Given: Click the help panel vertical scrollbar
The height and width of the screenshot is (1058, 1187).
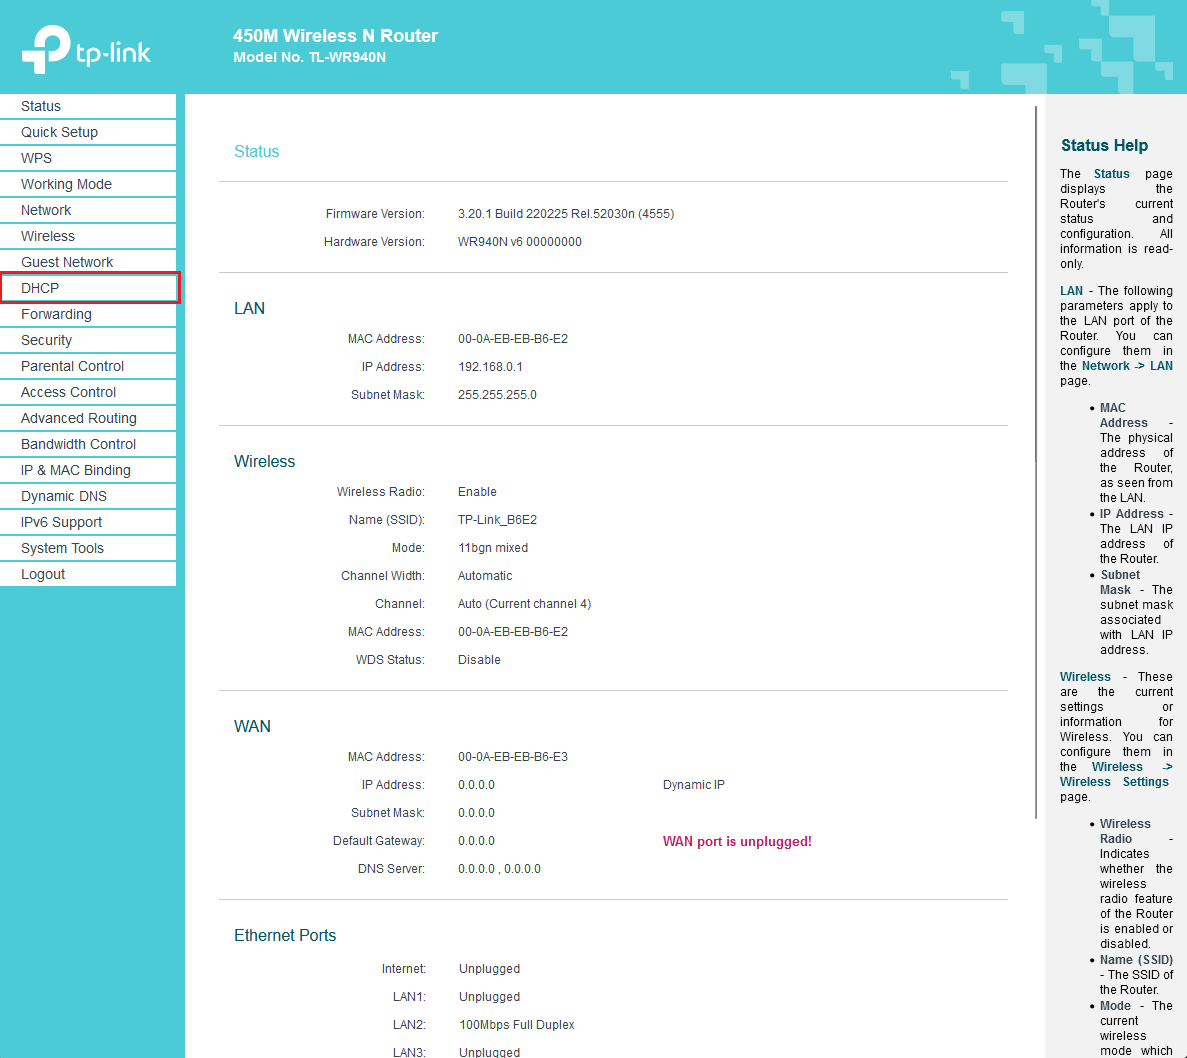Looking at the screenshot, I should [x=1036, y=460].
